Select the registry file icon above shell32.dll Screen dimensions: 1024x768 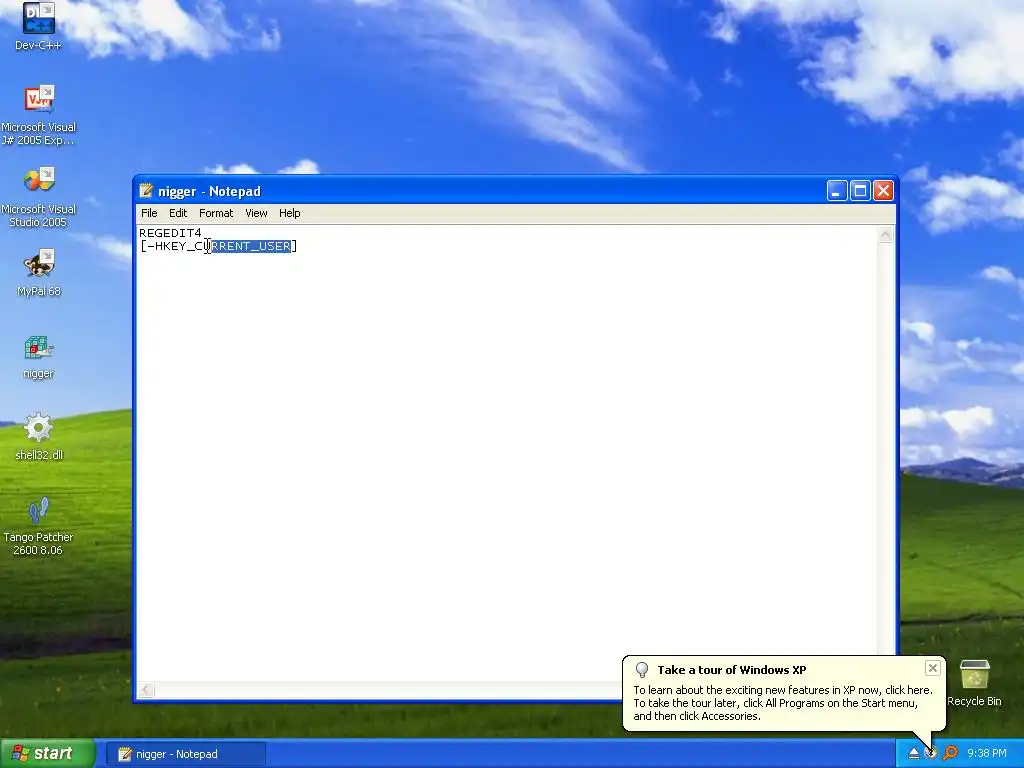(38, 356)
